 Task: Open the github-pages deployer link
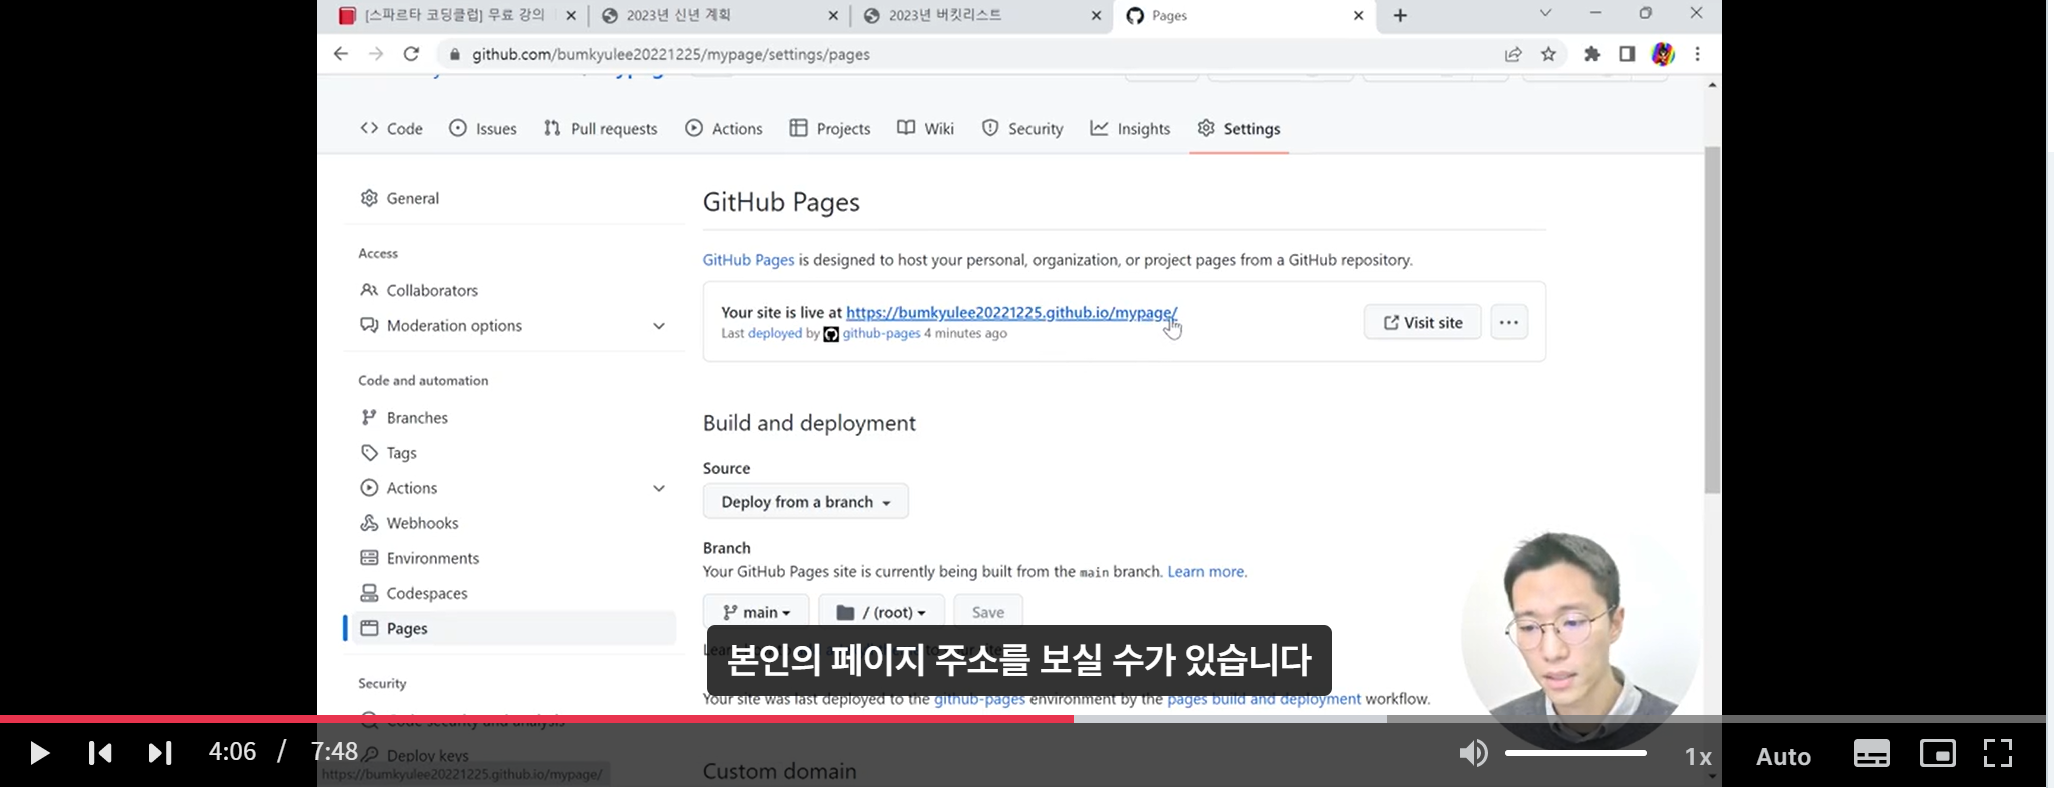pyautogui.click(x=881, y=333)
